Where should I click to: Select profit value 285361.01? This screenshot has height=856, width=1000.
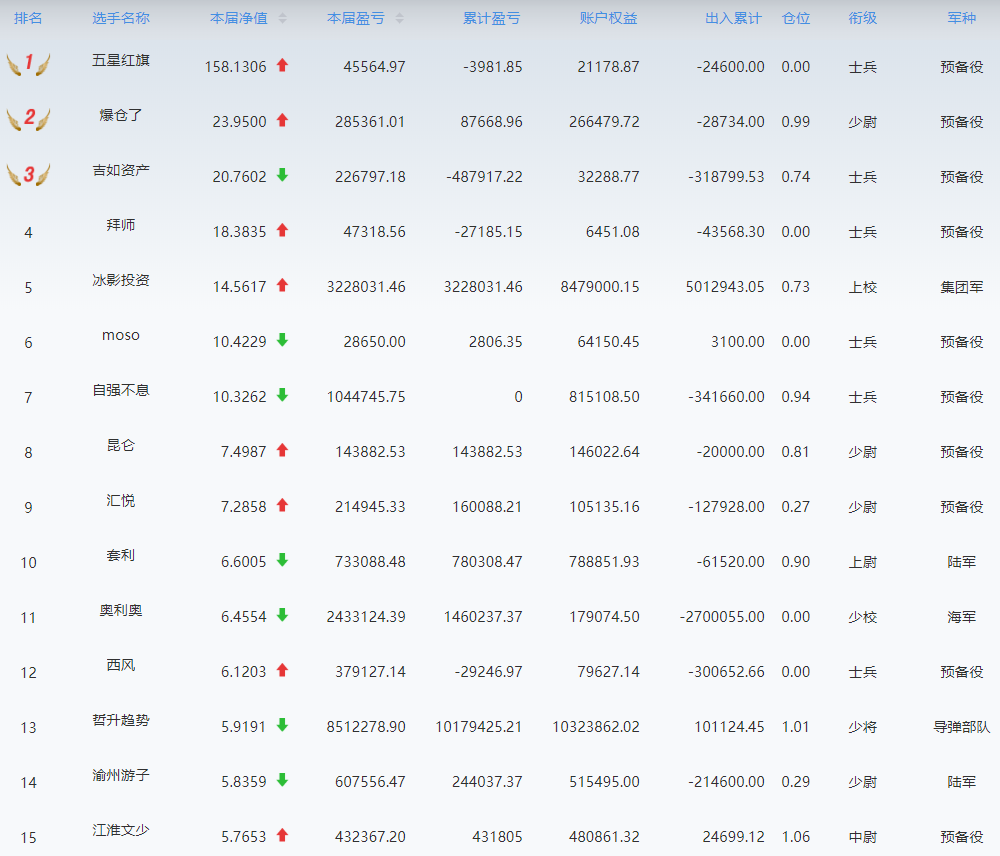(x=370, y=122)
